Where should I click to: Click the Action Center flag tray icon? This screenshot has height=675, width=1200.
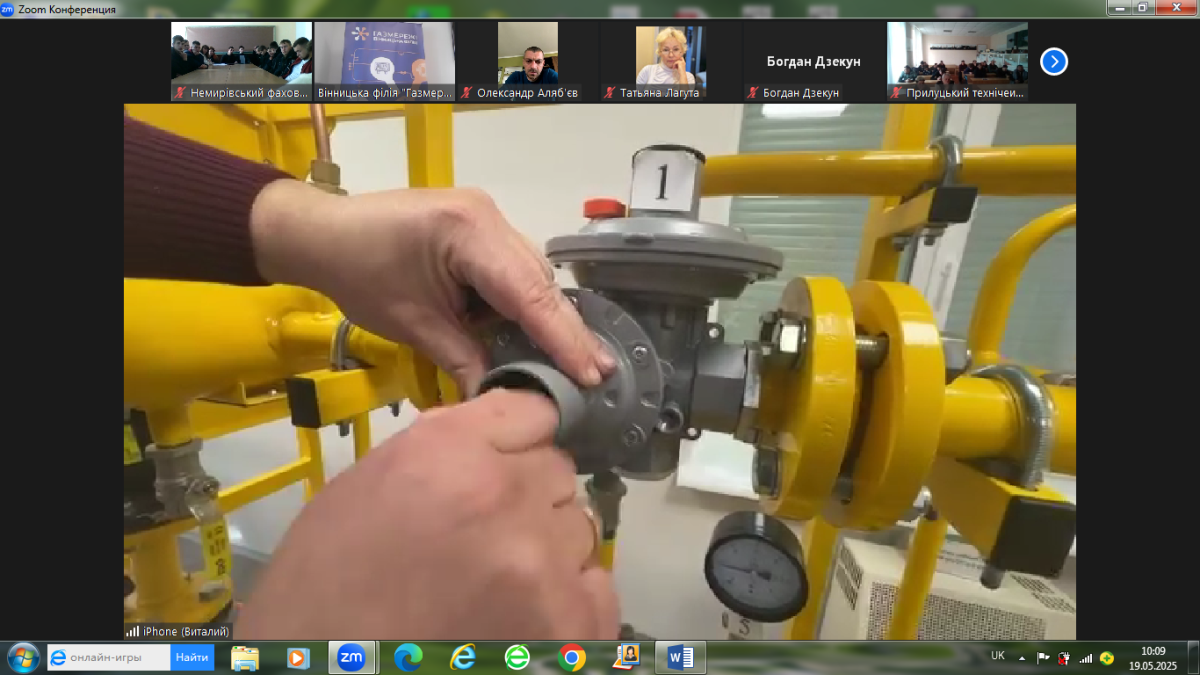coord(1043,658)
